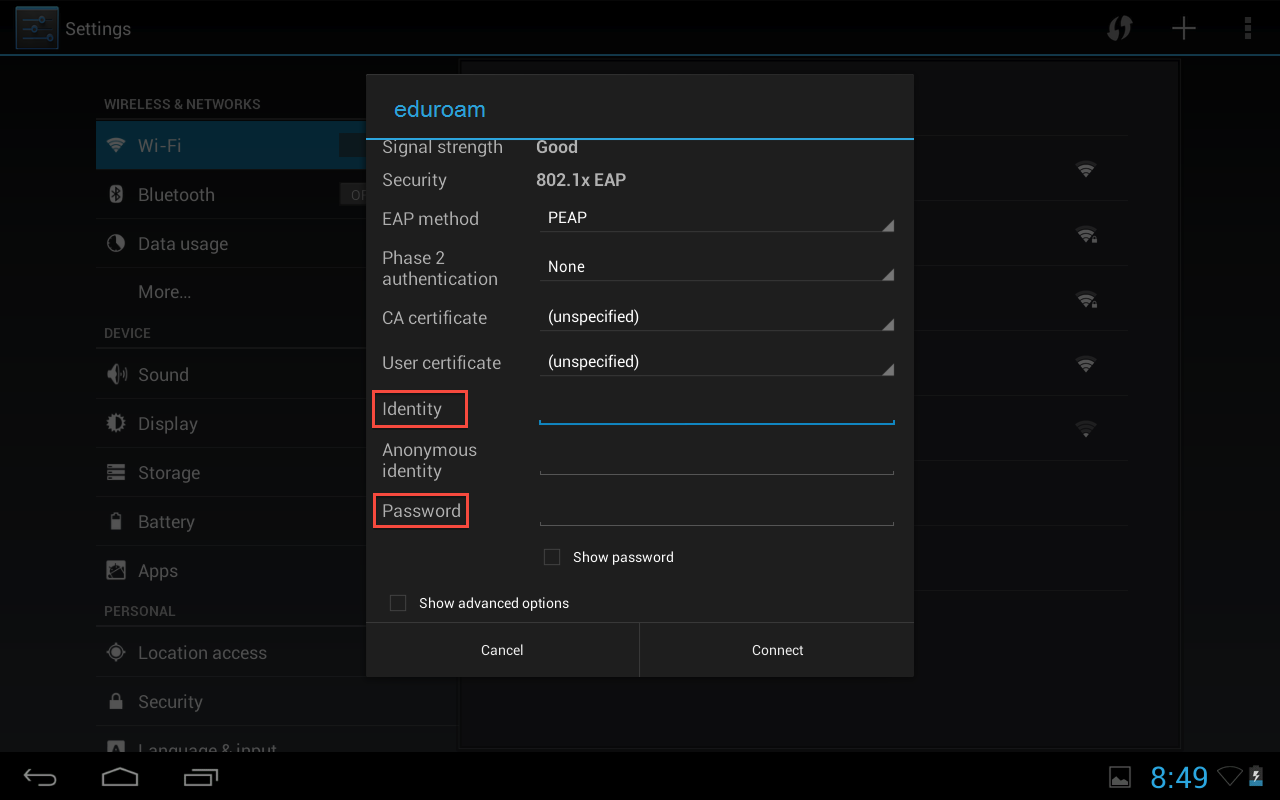Viewport: 1280px width, 800px height.
Task: Open Location access settings
Action: coord(231,652)
